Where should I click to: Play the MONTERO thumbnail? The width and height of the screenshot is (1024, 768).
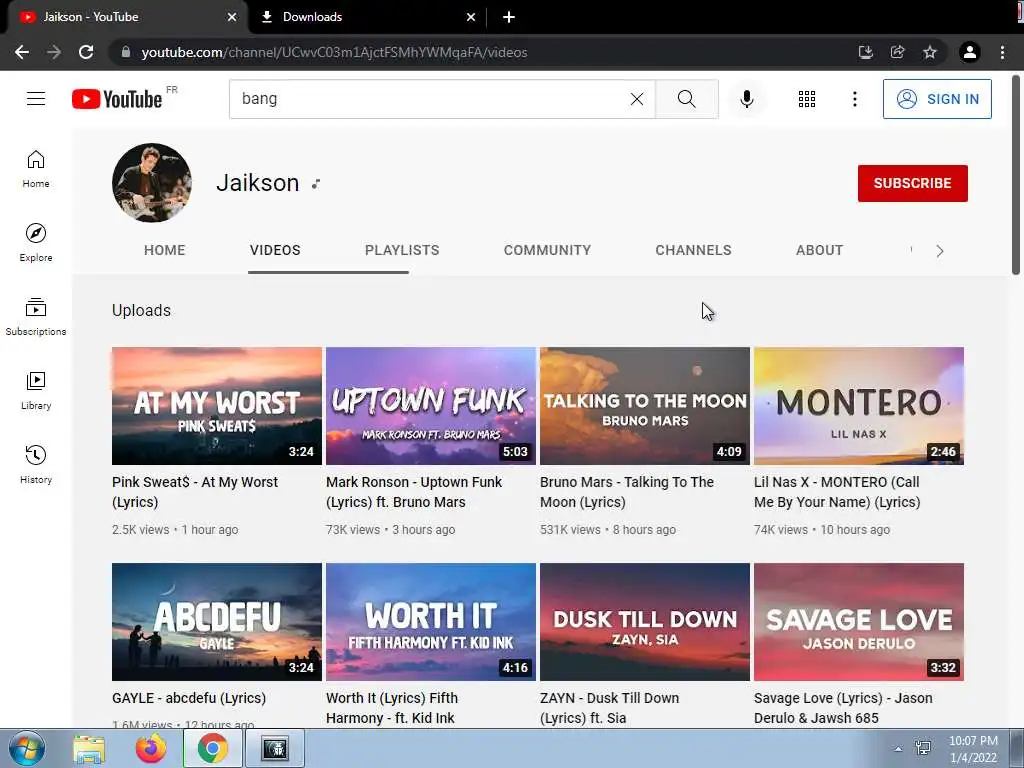[859, 406]
